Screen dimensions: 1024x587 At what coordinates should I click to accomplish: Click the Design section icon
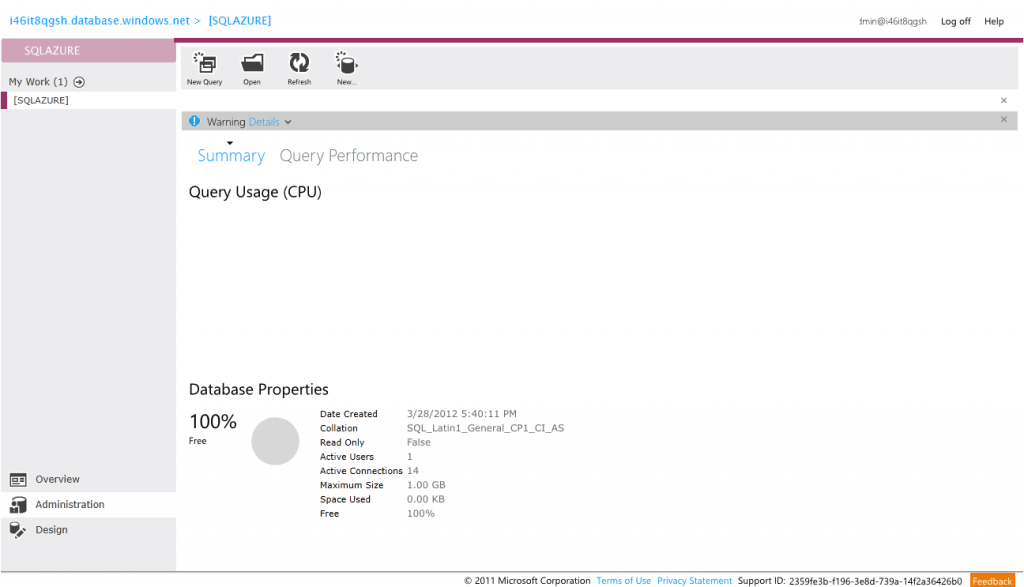pyautogui.click(x=18, y=530)
